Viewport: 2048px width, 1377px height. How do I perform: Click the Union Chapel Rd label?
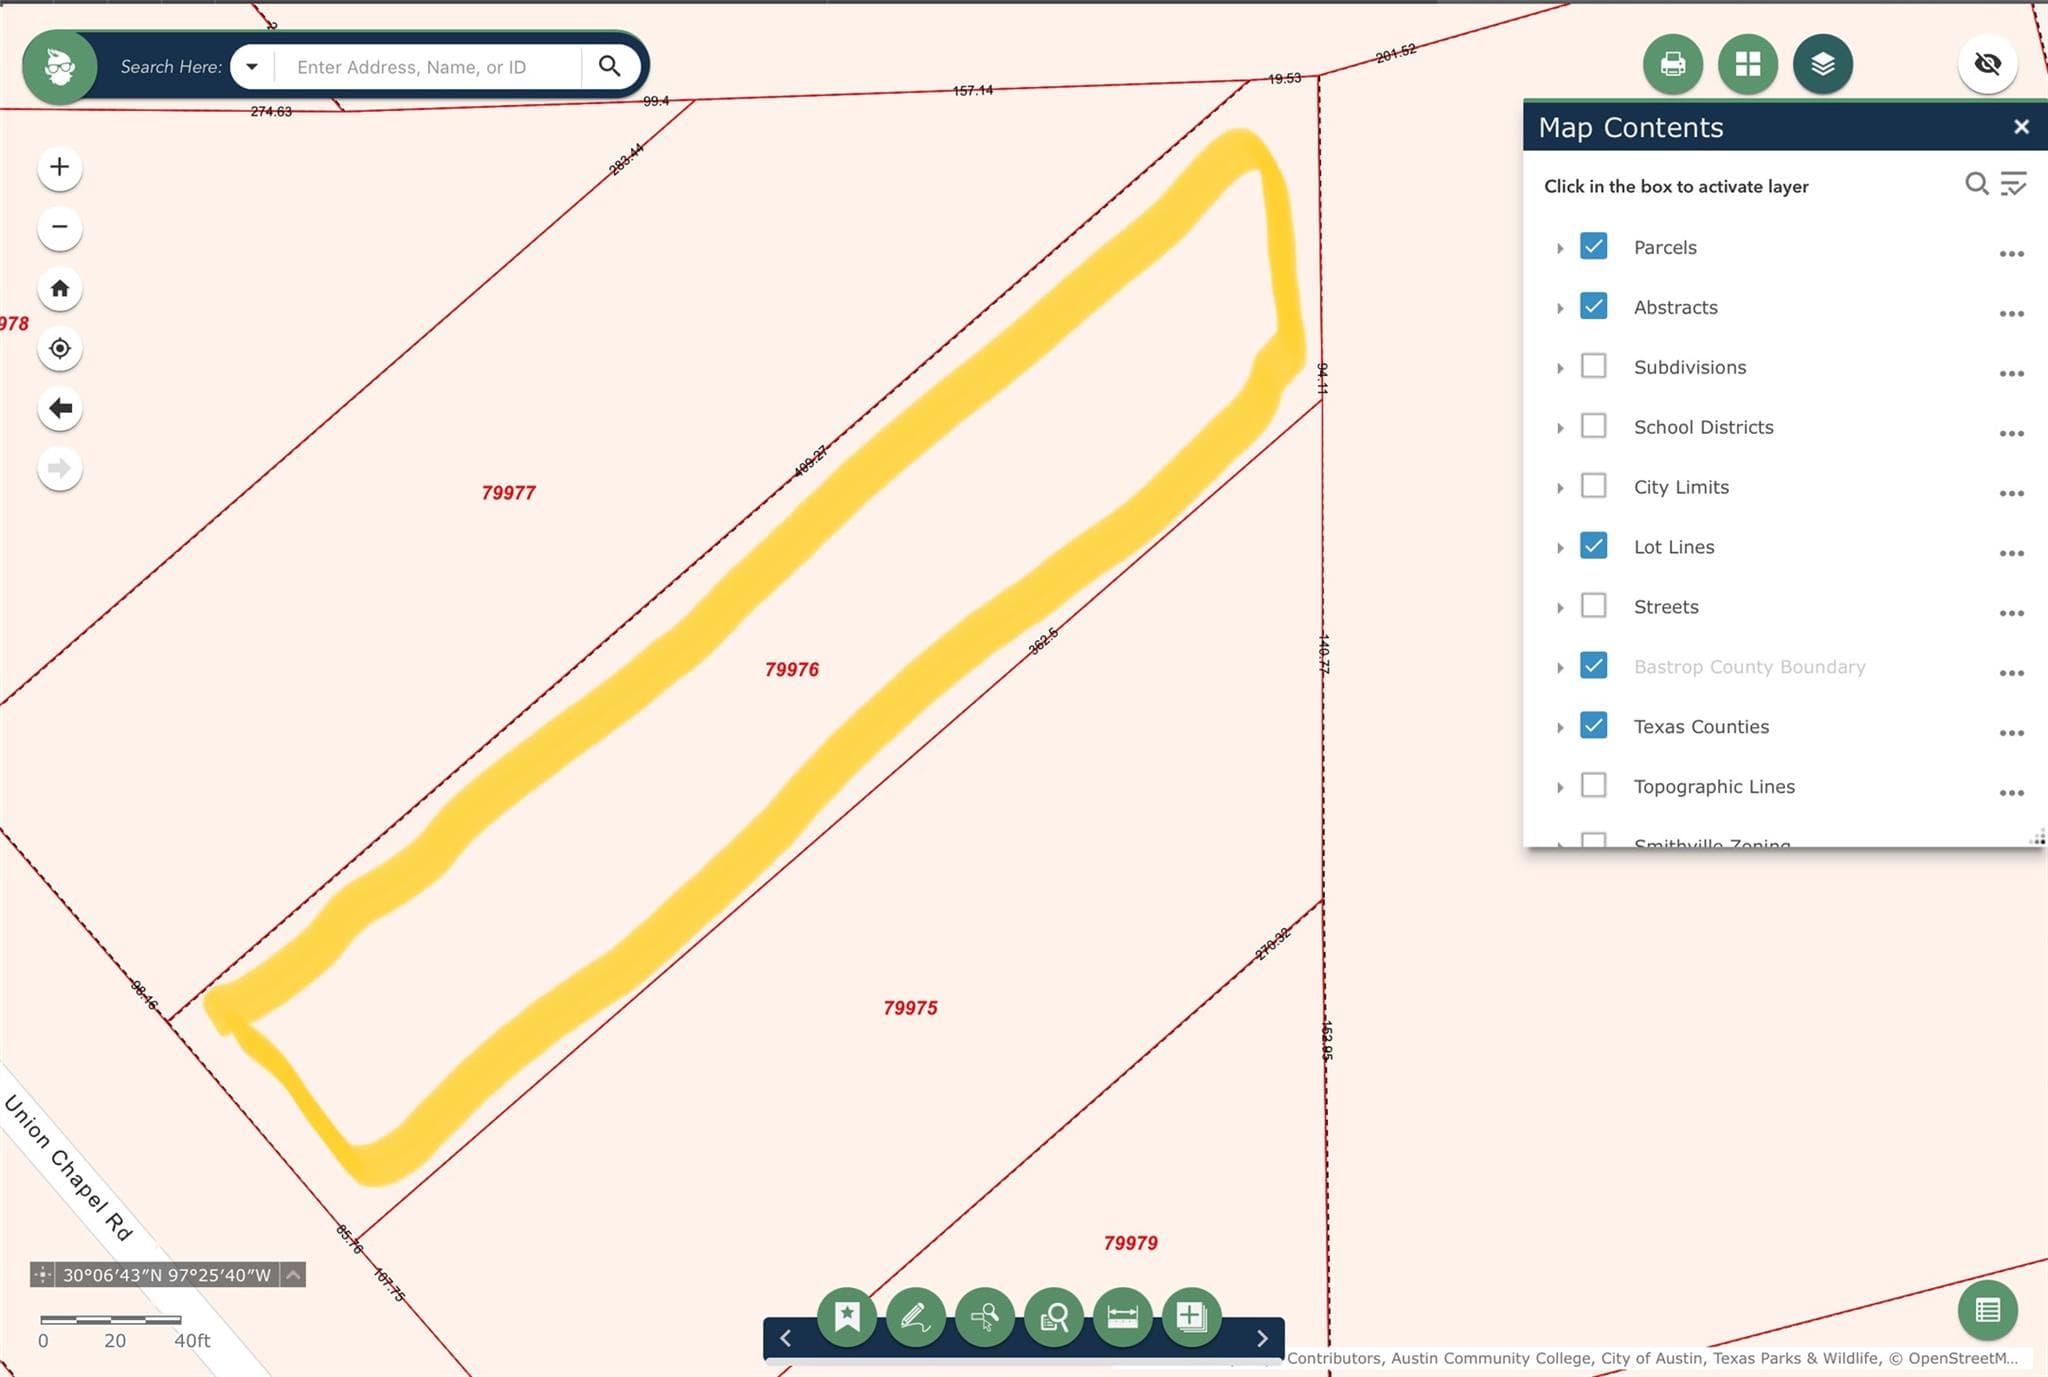pyautogui.click(x=68, y=1168)
